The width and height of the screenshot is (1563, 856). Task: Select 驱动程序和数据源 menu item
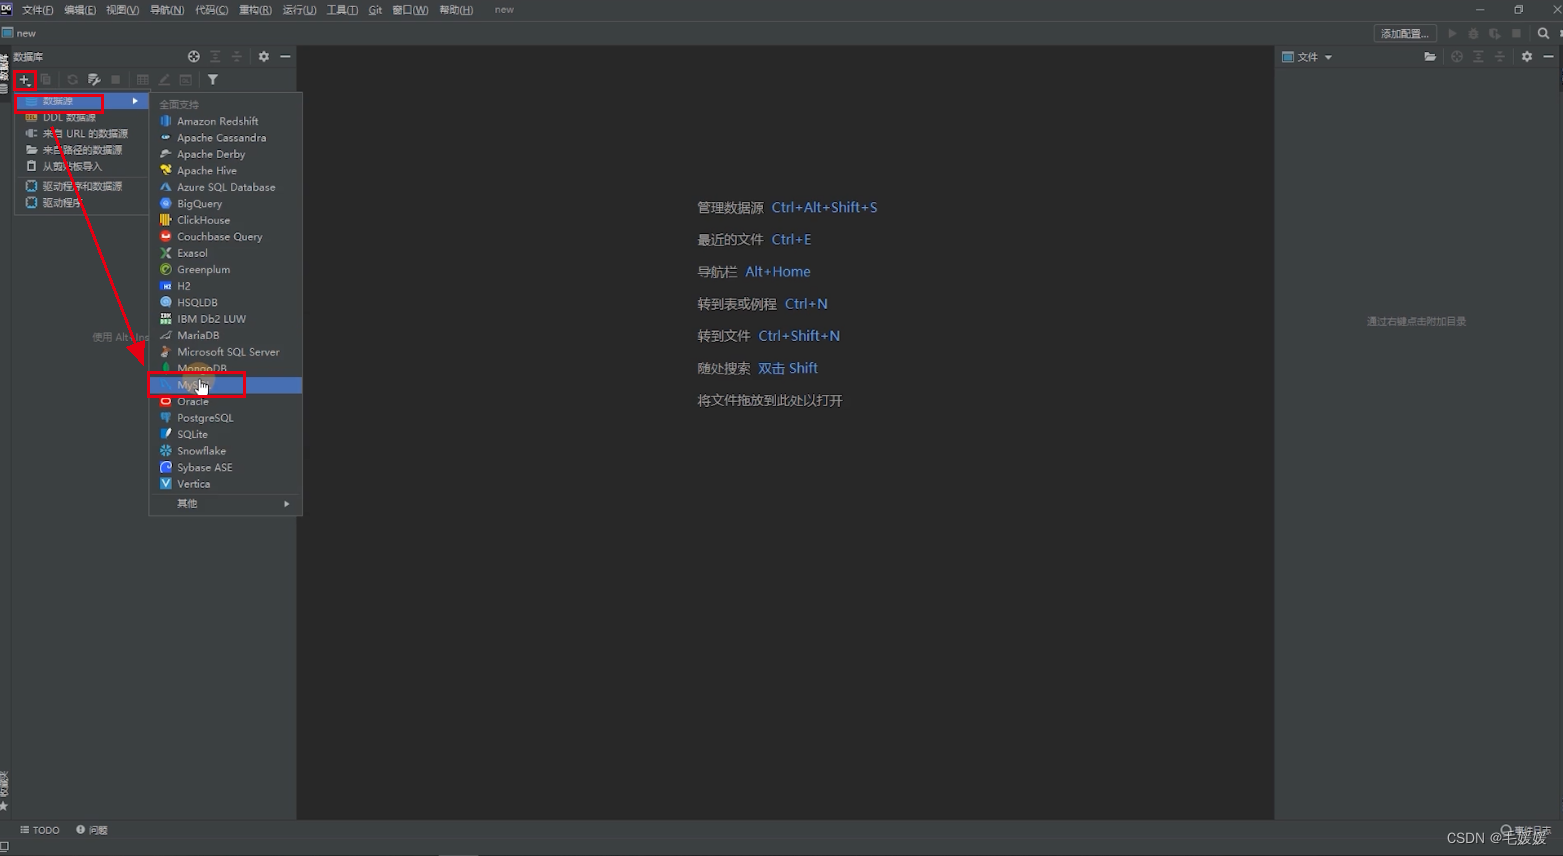tap(81, 187)
